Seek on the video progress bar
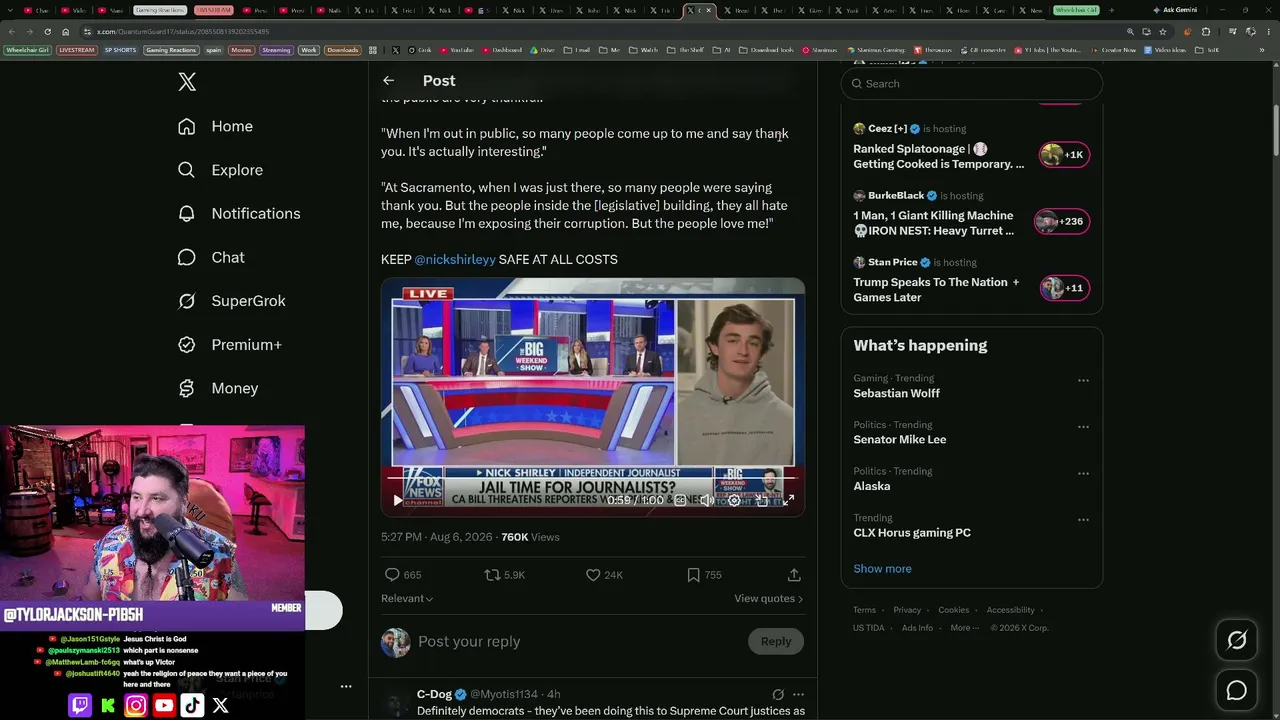 tap(592, 478)
